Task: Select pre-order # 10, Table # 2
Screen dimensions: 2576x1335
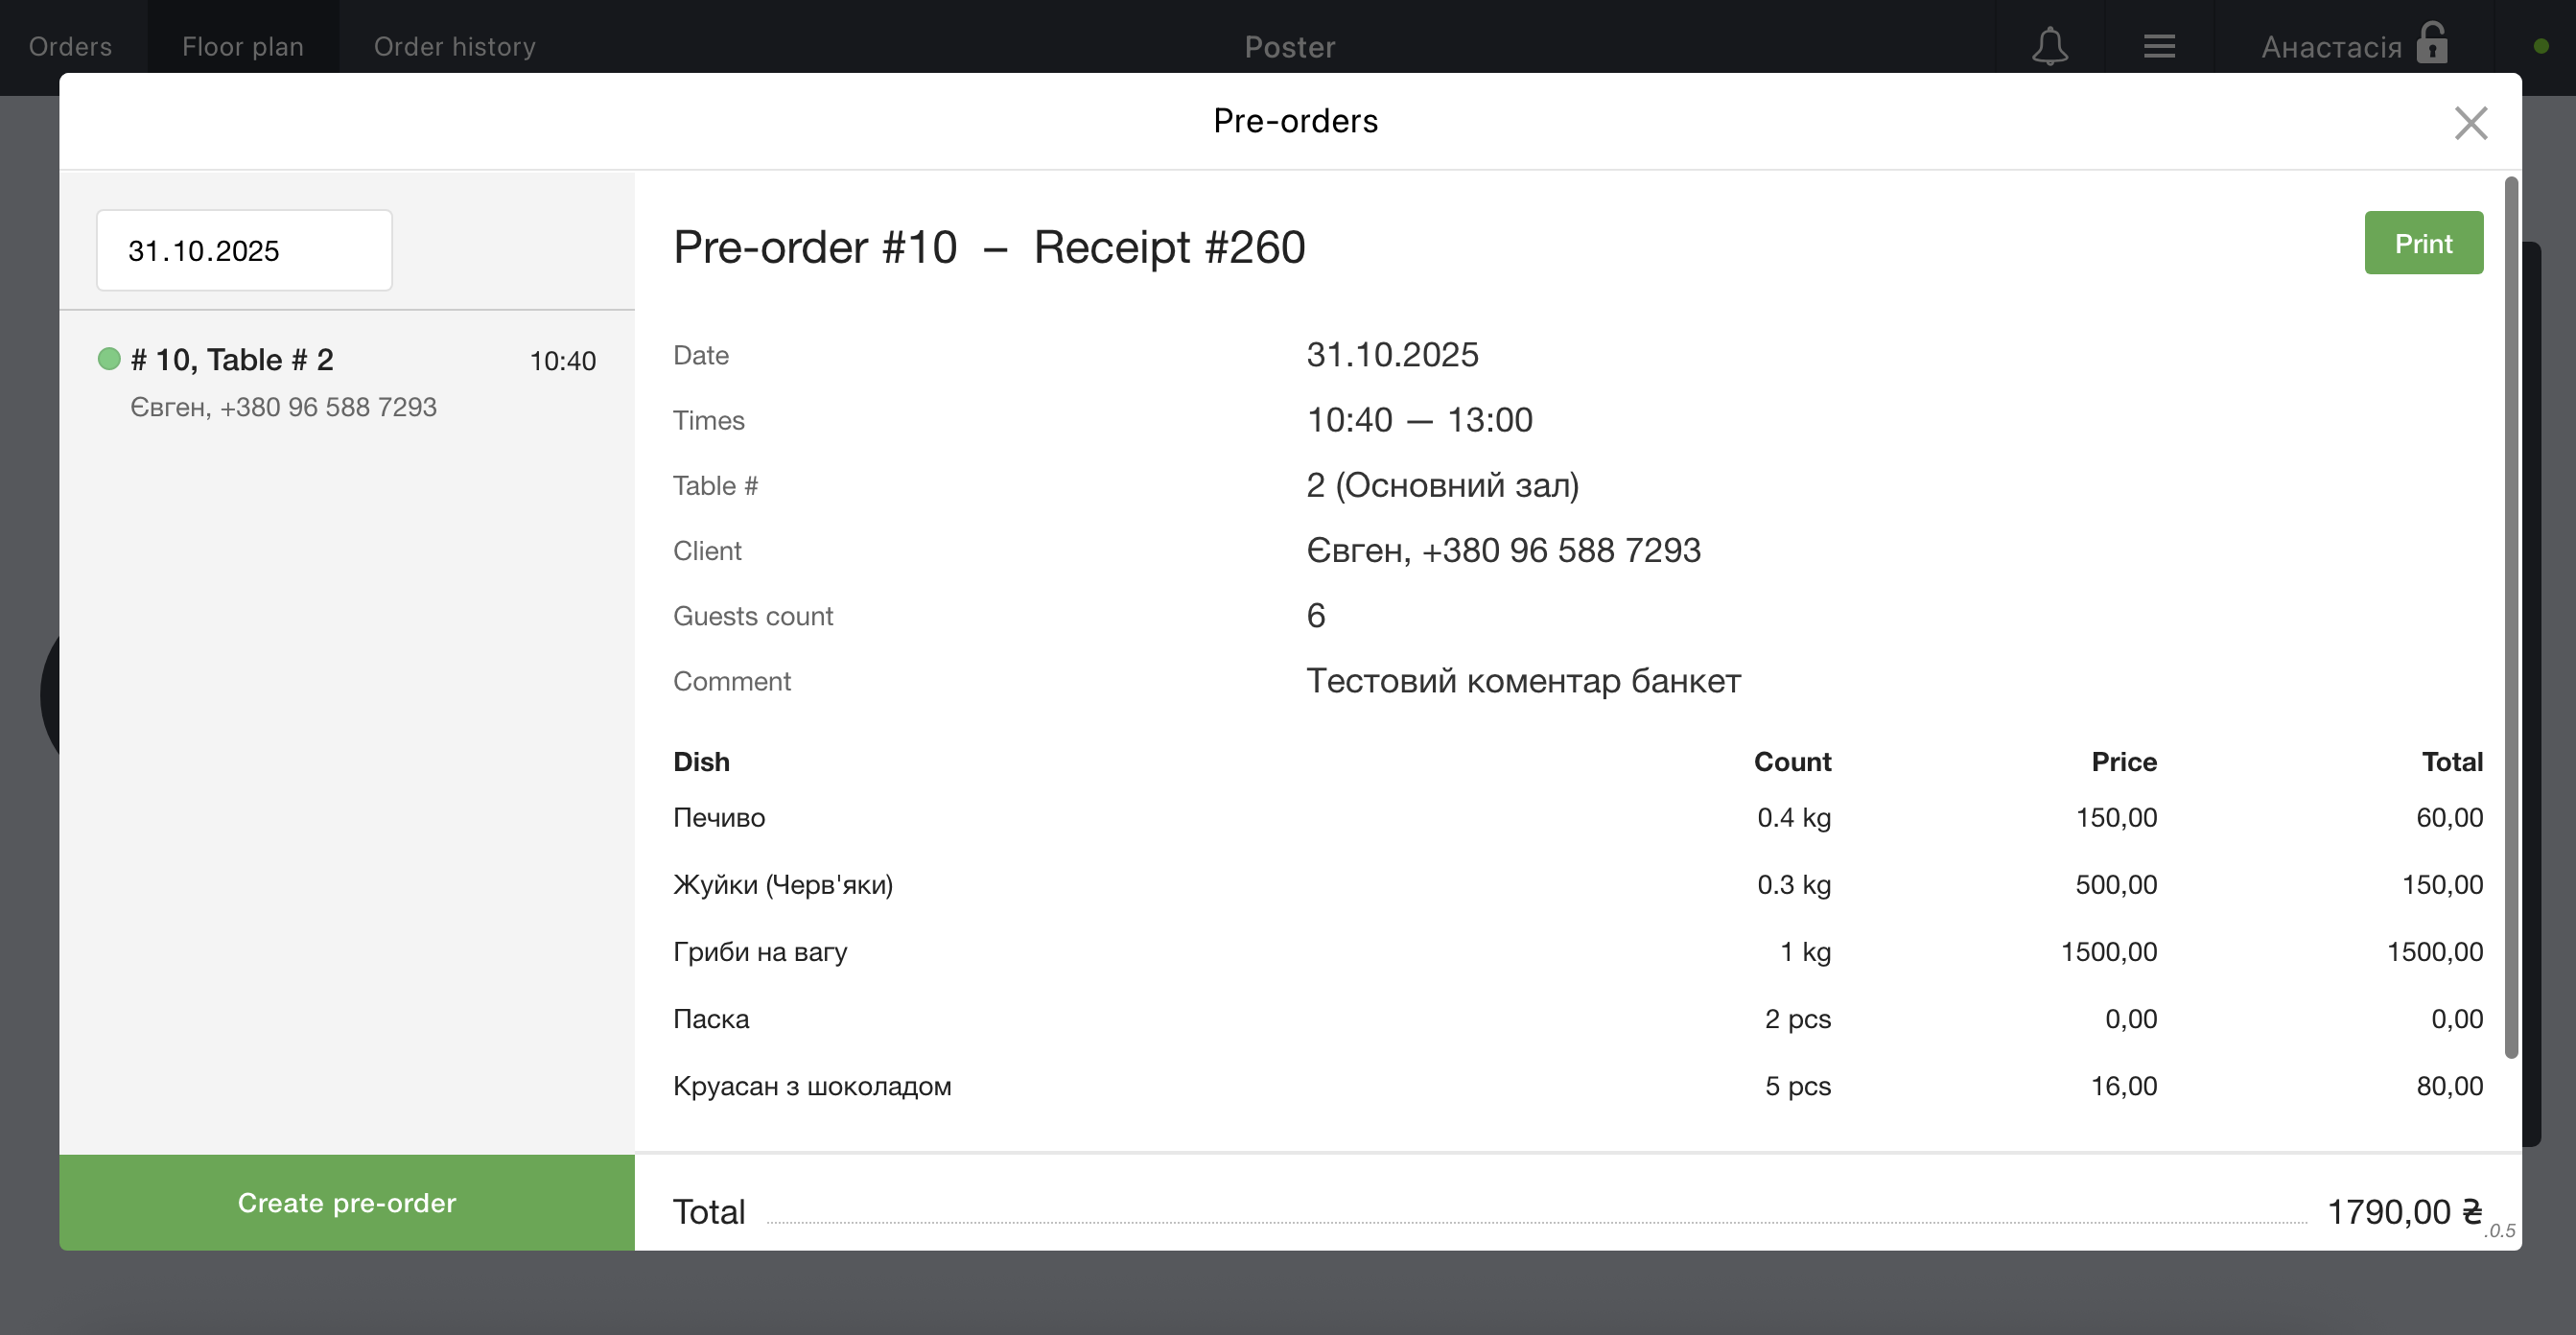Action: coord(233,359)
